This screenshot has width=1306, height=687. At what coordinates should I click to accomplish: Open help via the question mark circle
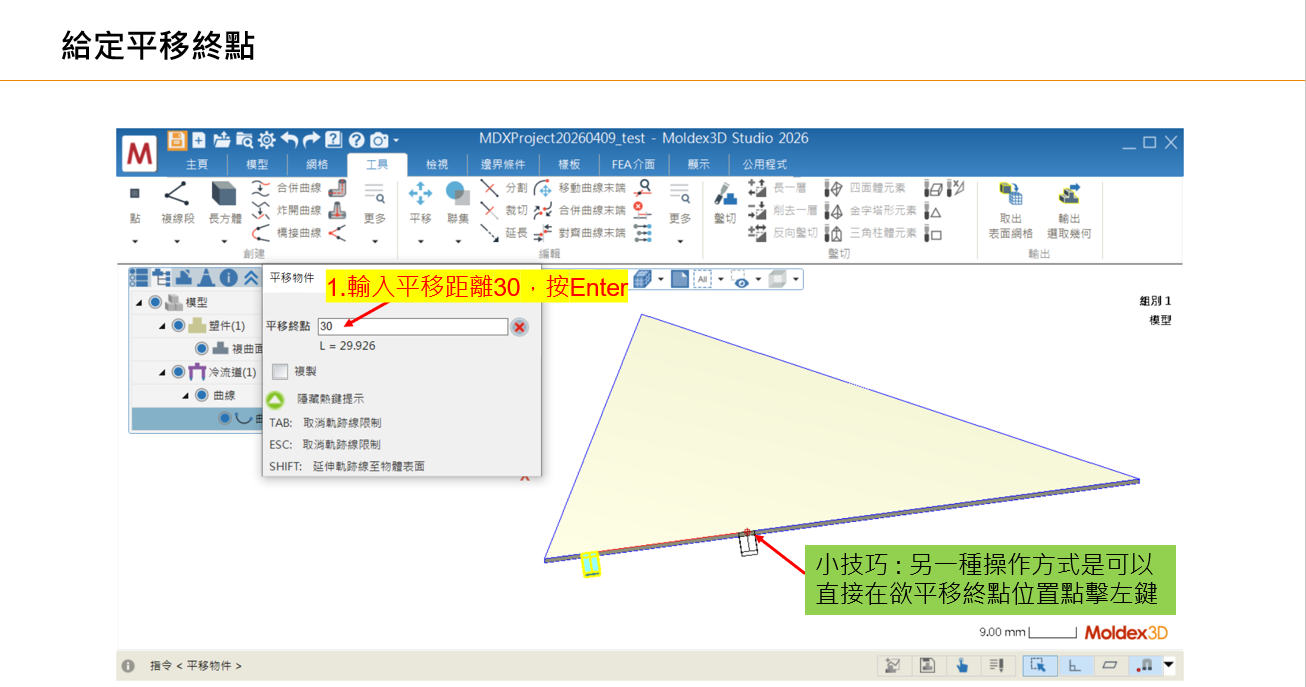(x=356, y=140)
